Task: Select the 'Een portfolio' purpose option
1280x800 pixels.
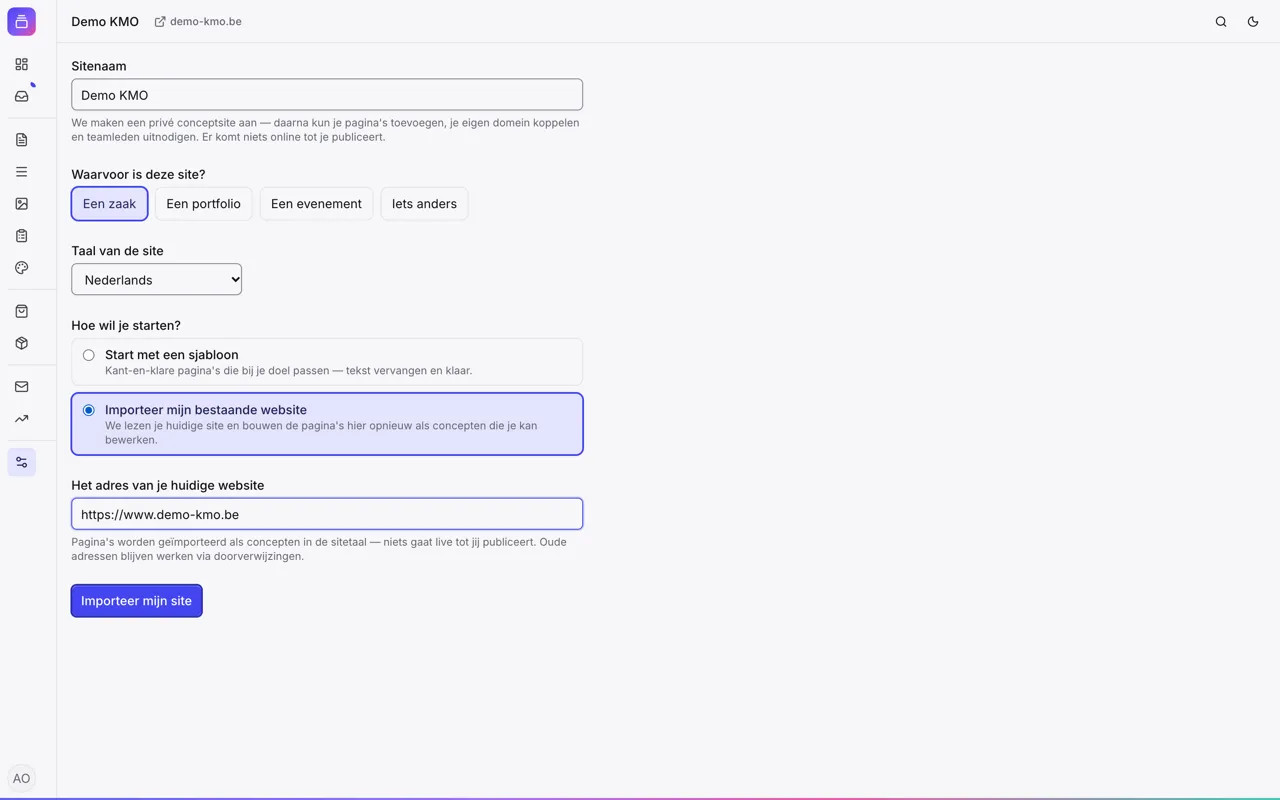Action: (203, 204)
